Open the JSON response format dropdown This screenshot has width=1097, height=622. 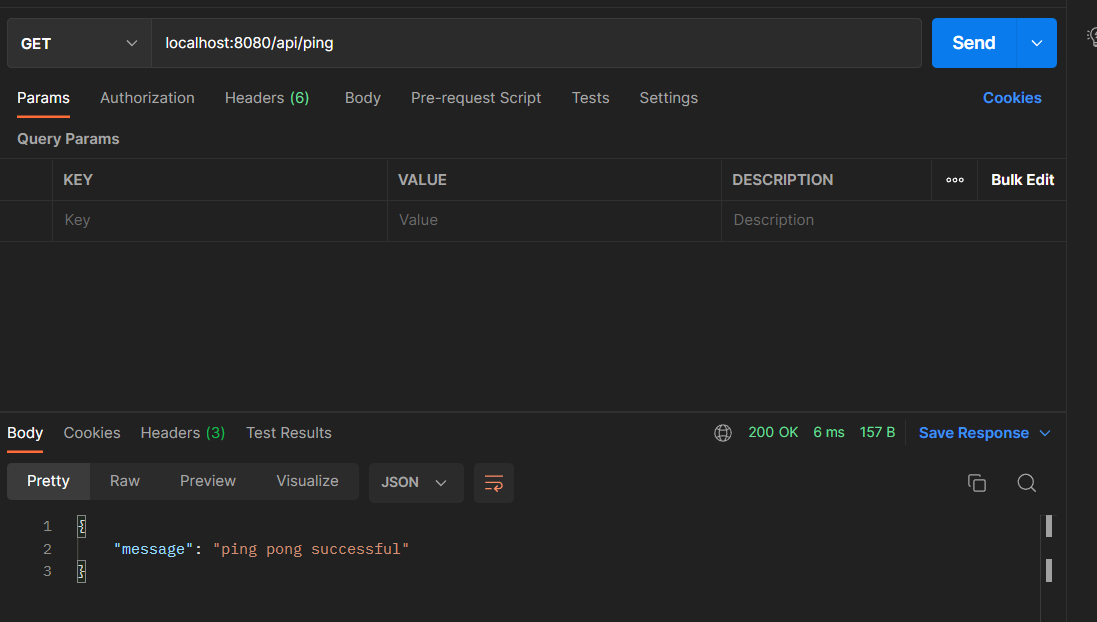pyautogui.click(x=415, y=482)
